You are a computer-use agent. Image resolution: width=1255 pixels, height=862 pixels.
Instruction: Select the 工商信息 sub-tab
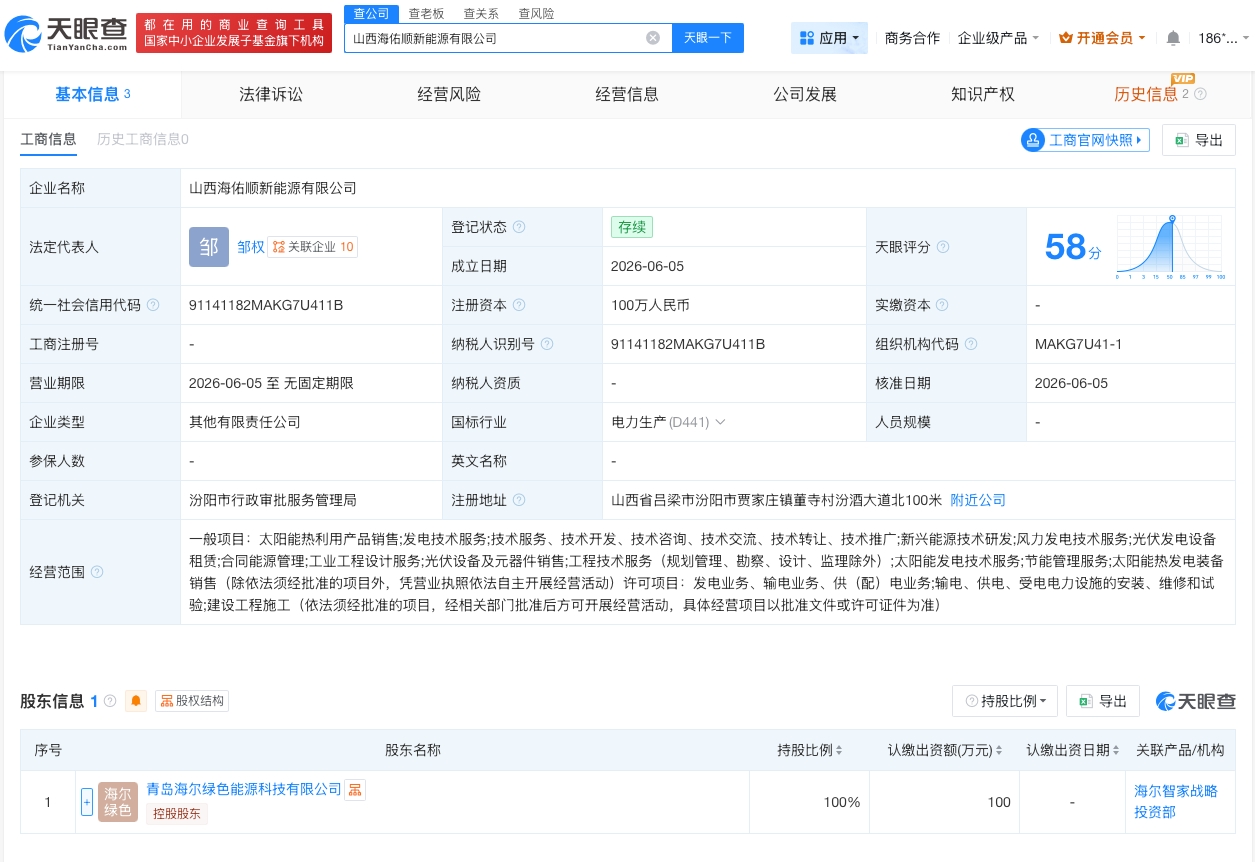(48, 139)
